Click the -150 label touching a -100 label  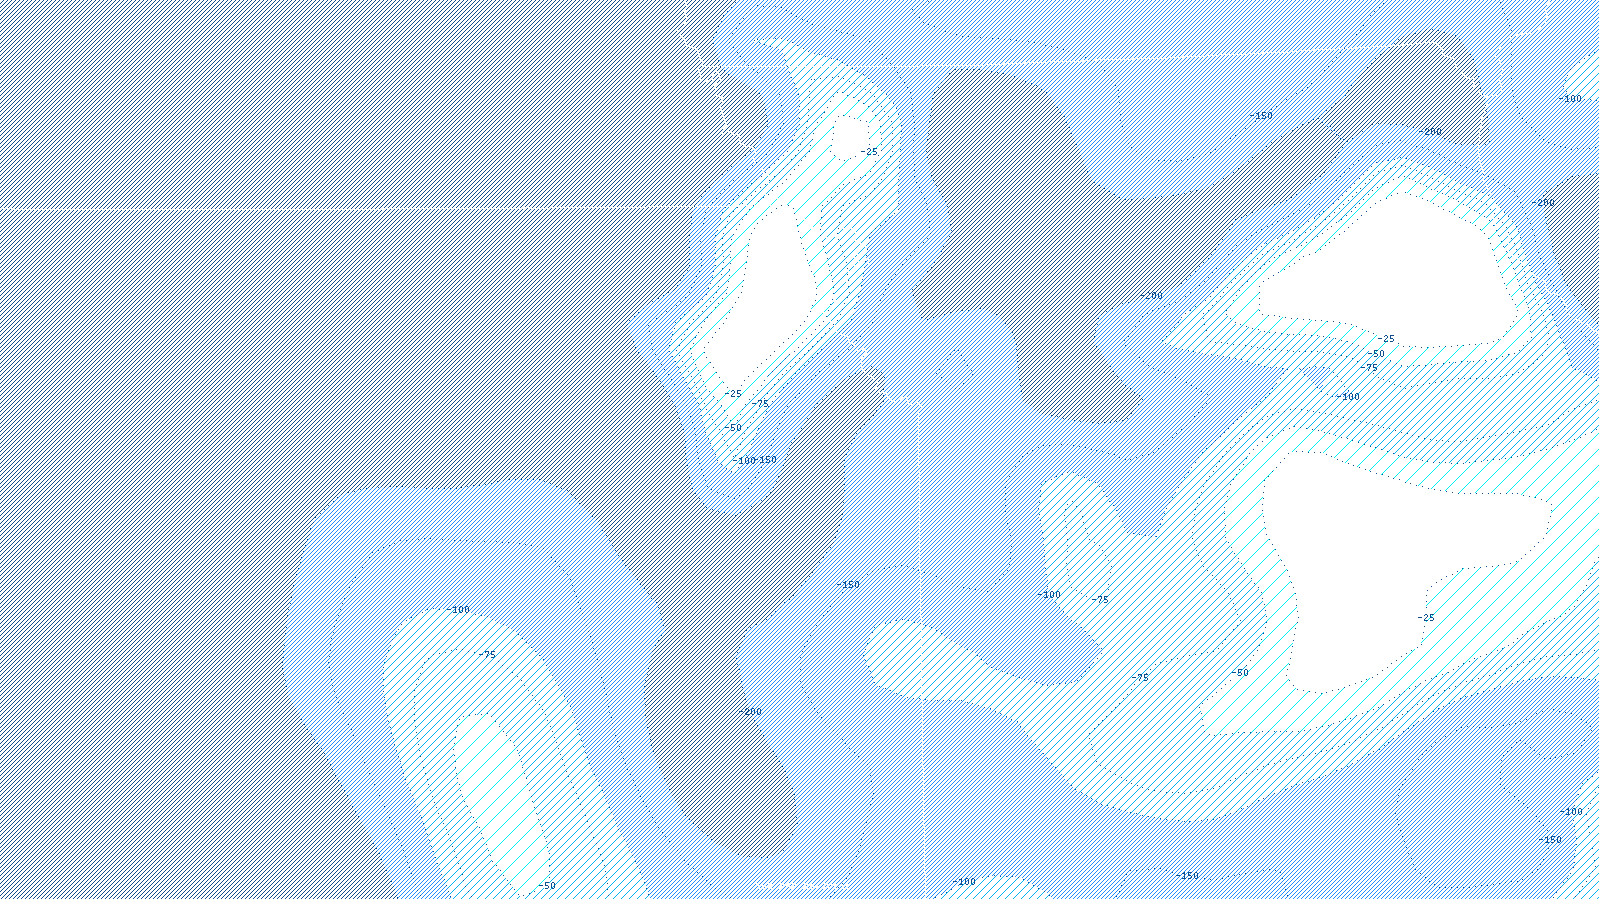tap(766, 460)
